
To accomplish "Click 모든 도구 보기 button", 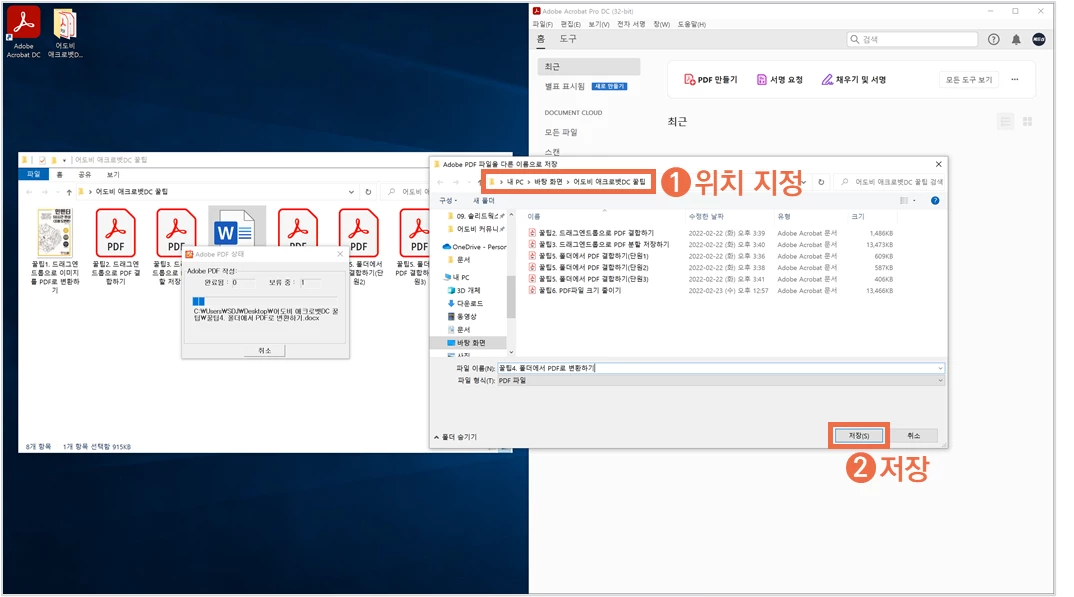I will [x=969, y=79].
